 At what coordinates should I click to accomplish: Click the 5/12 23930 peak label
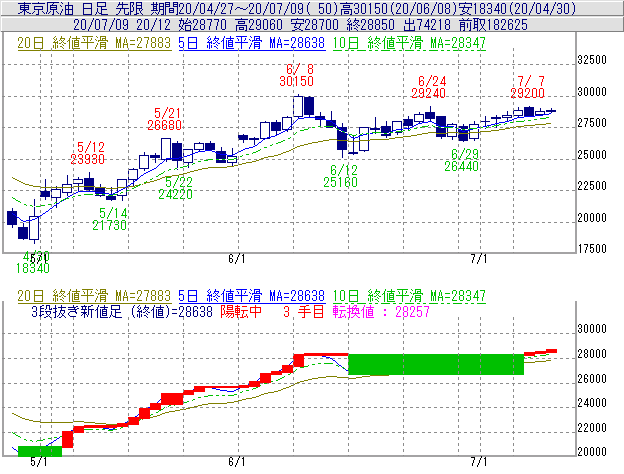point(88,153)
